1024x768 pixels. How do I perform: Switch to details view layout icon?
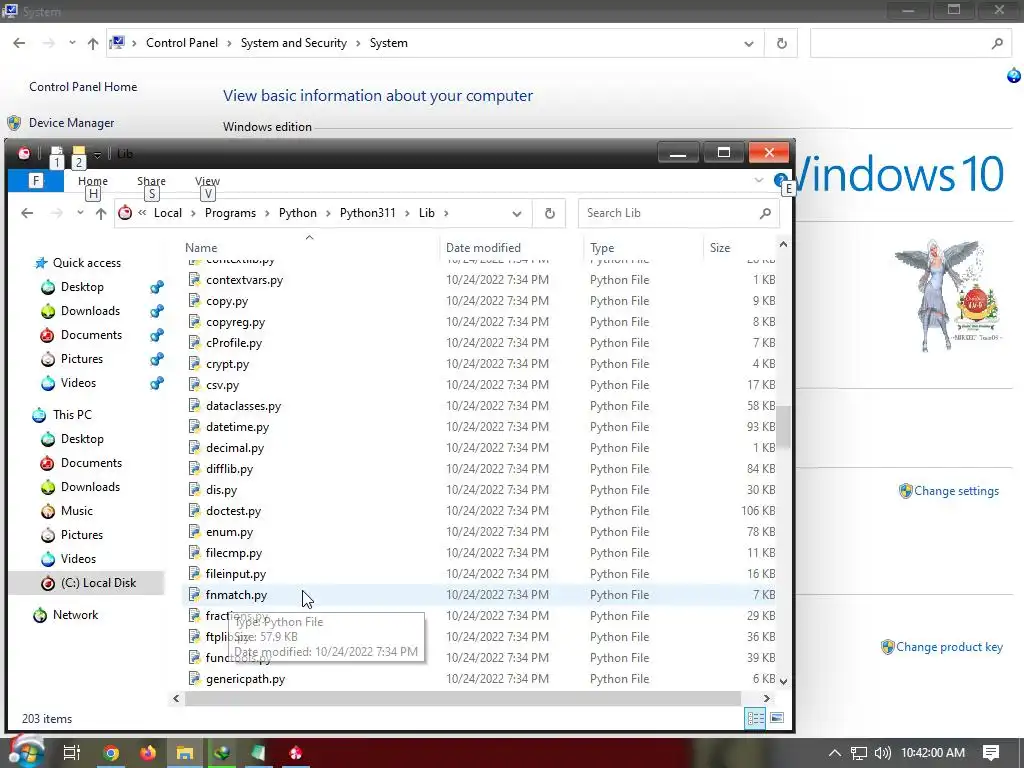756,718
